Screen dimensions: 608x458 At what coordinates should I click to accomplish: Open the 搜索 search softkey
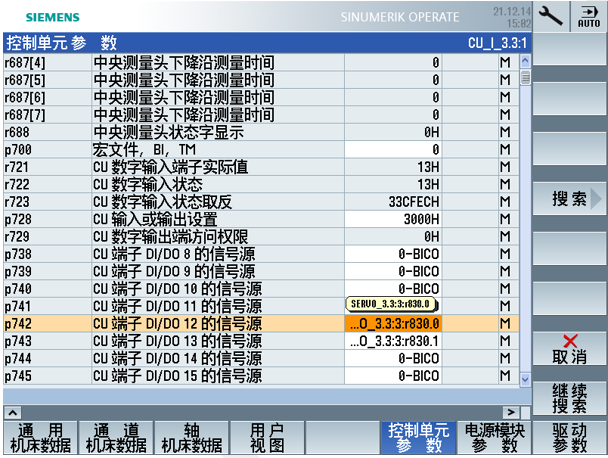569,199
